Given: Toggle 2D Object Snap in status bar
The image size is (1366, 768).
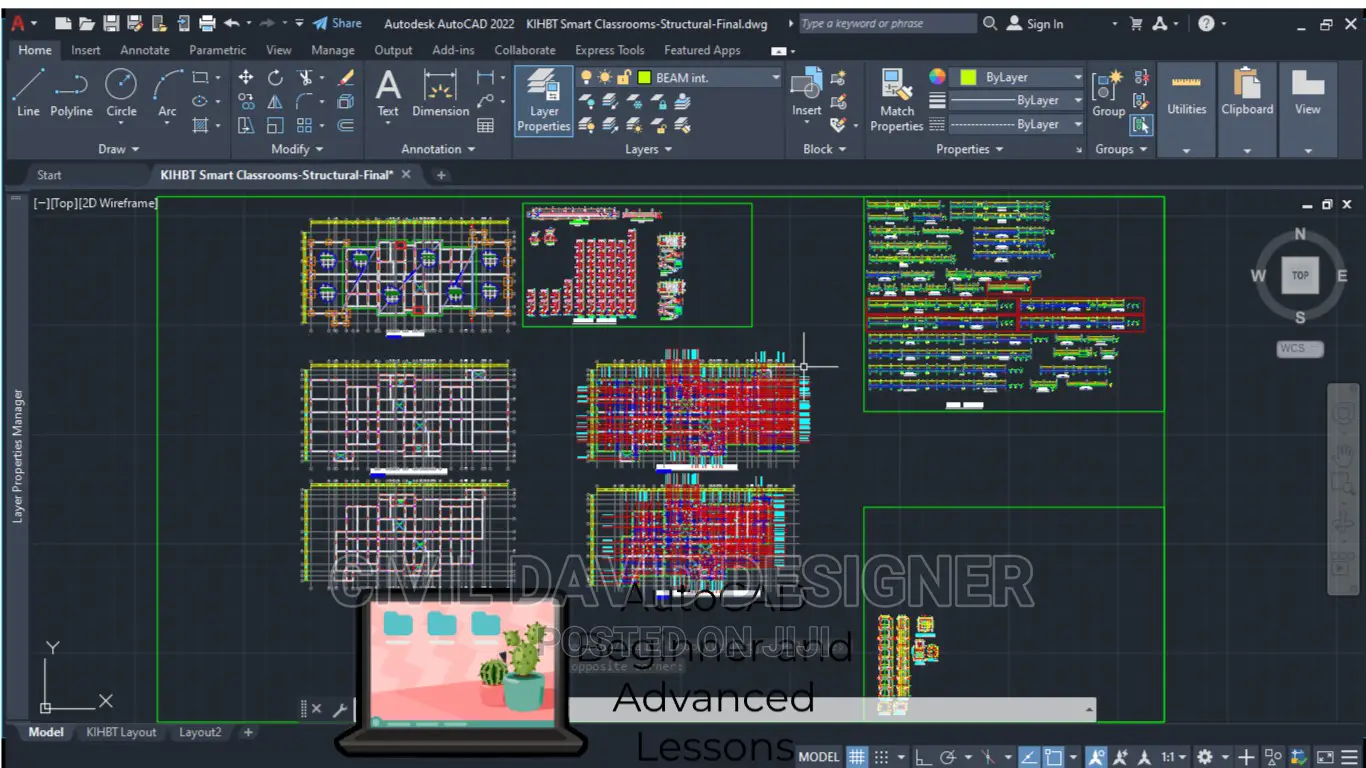Looking at the screenshot, I should click(x=1053, y=757).
